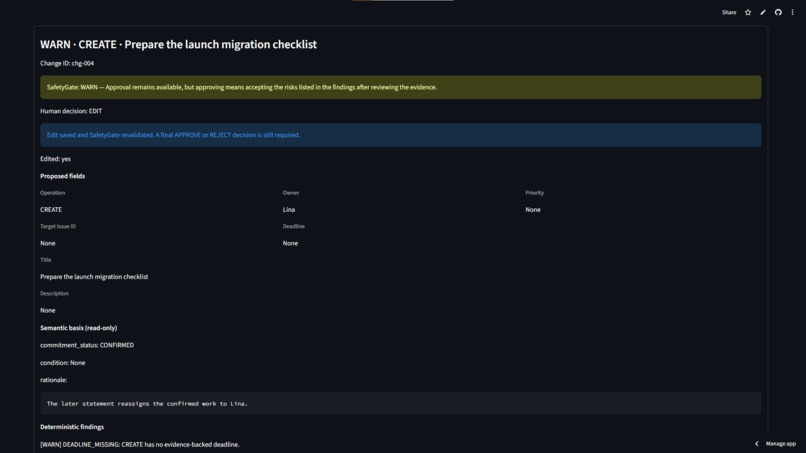Click the Owner value Lina
This screenshot has height=453, width=806.
(288, 209)
